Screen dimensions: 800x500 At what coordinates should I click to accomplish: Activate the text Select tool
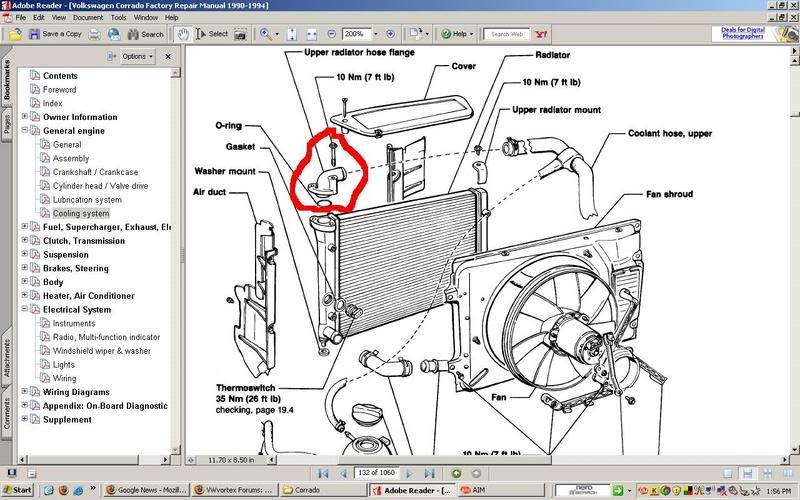(212, 34)
